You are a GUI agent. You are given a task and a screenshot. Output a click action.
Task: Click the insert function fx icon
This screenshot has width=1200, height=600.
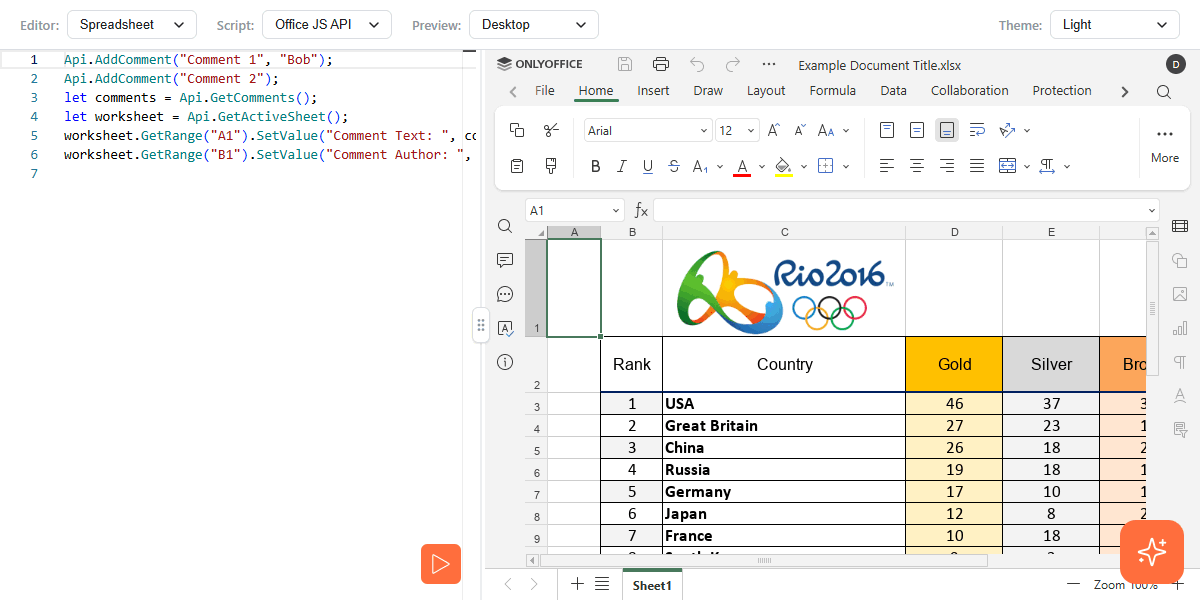(x=641, y=211)
